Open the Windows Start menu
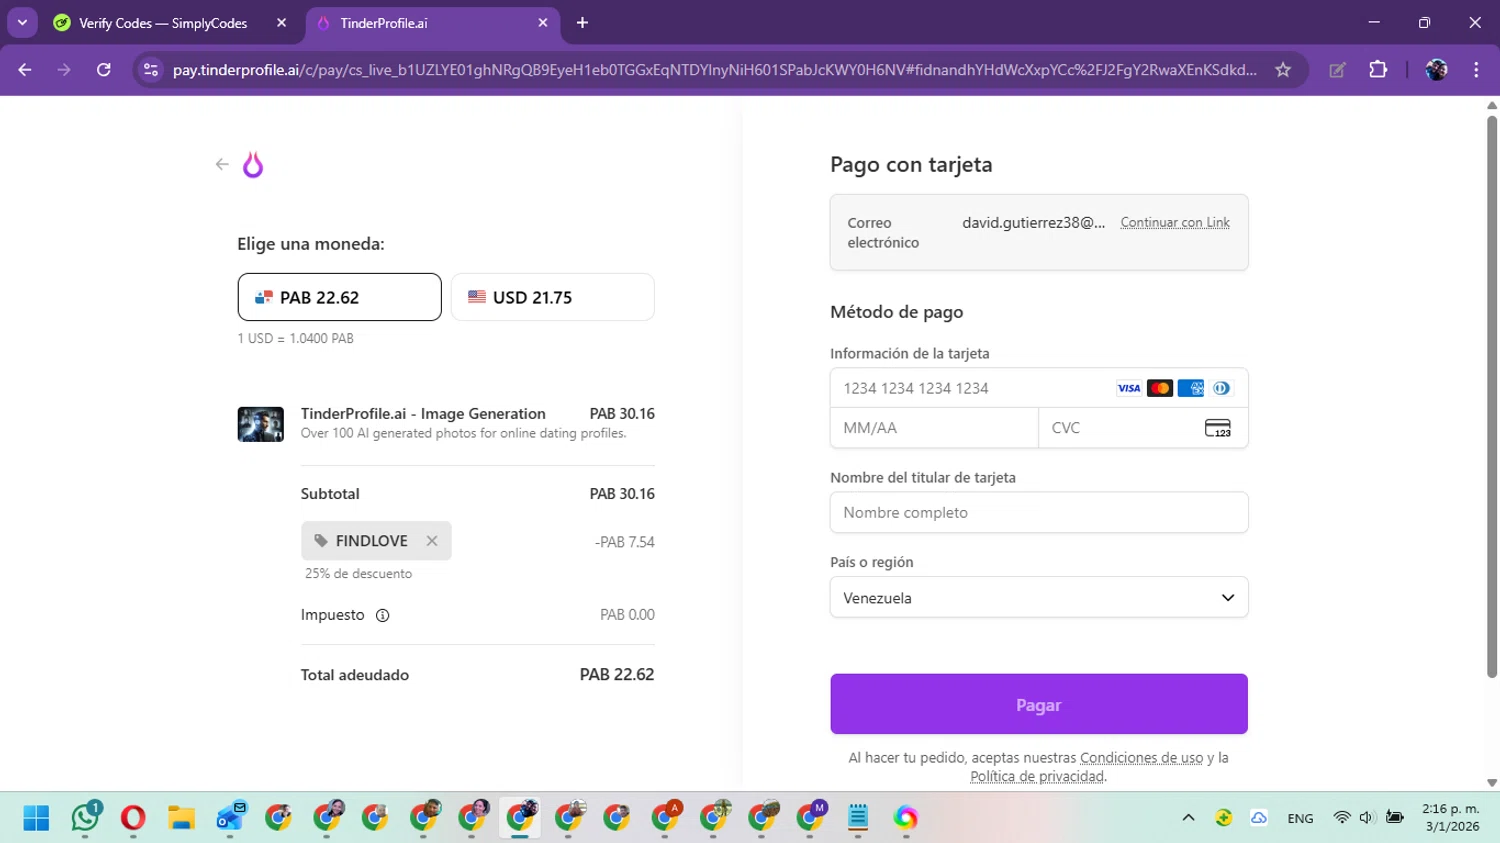 37,818
